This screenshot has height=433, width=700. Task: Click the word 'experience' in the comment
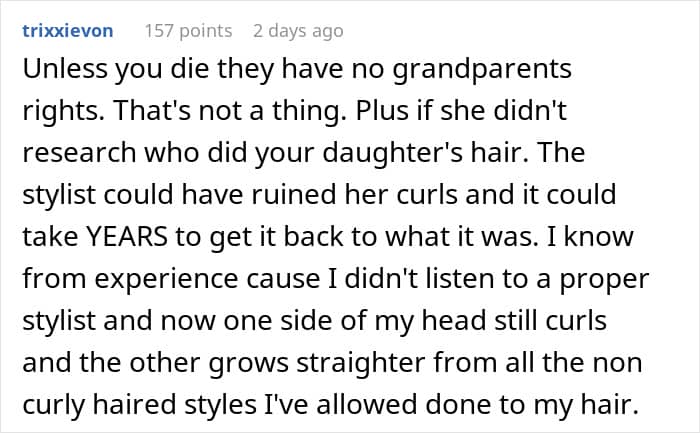coord(166,279)
